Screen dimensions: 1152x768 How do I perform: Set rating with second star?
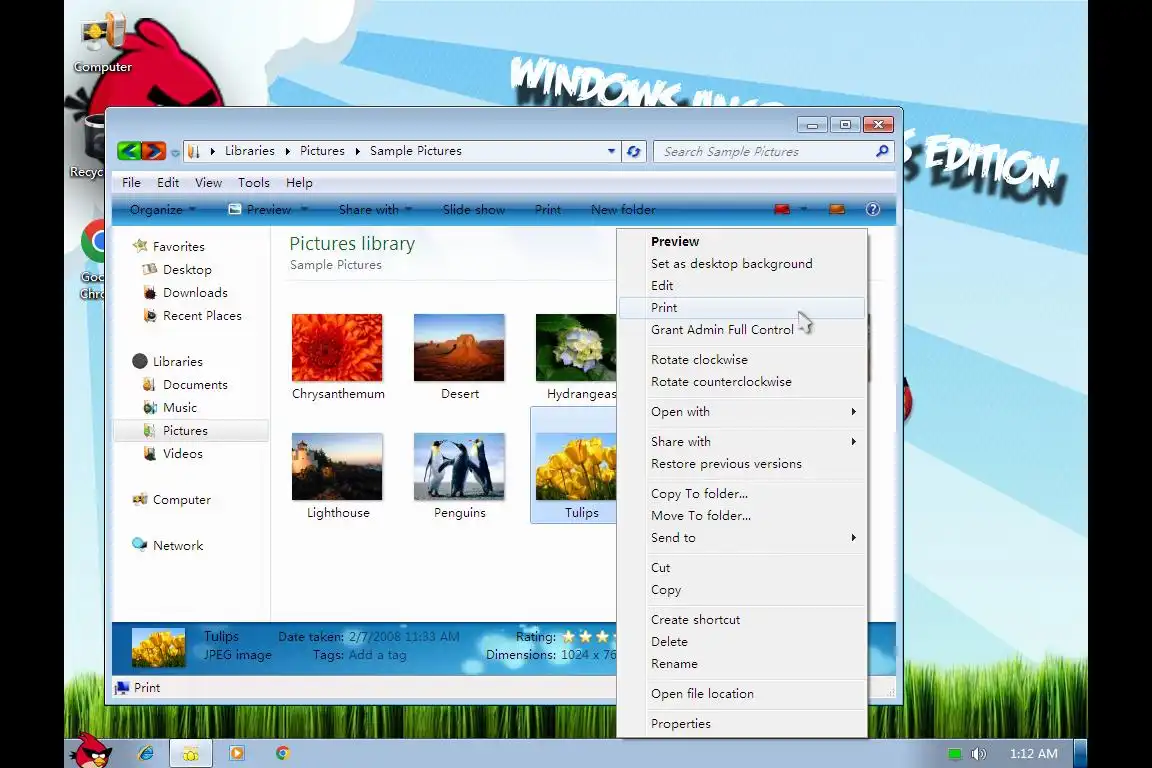point(586,636)
